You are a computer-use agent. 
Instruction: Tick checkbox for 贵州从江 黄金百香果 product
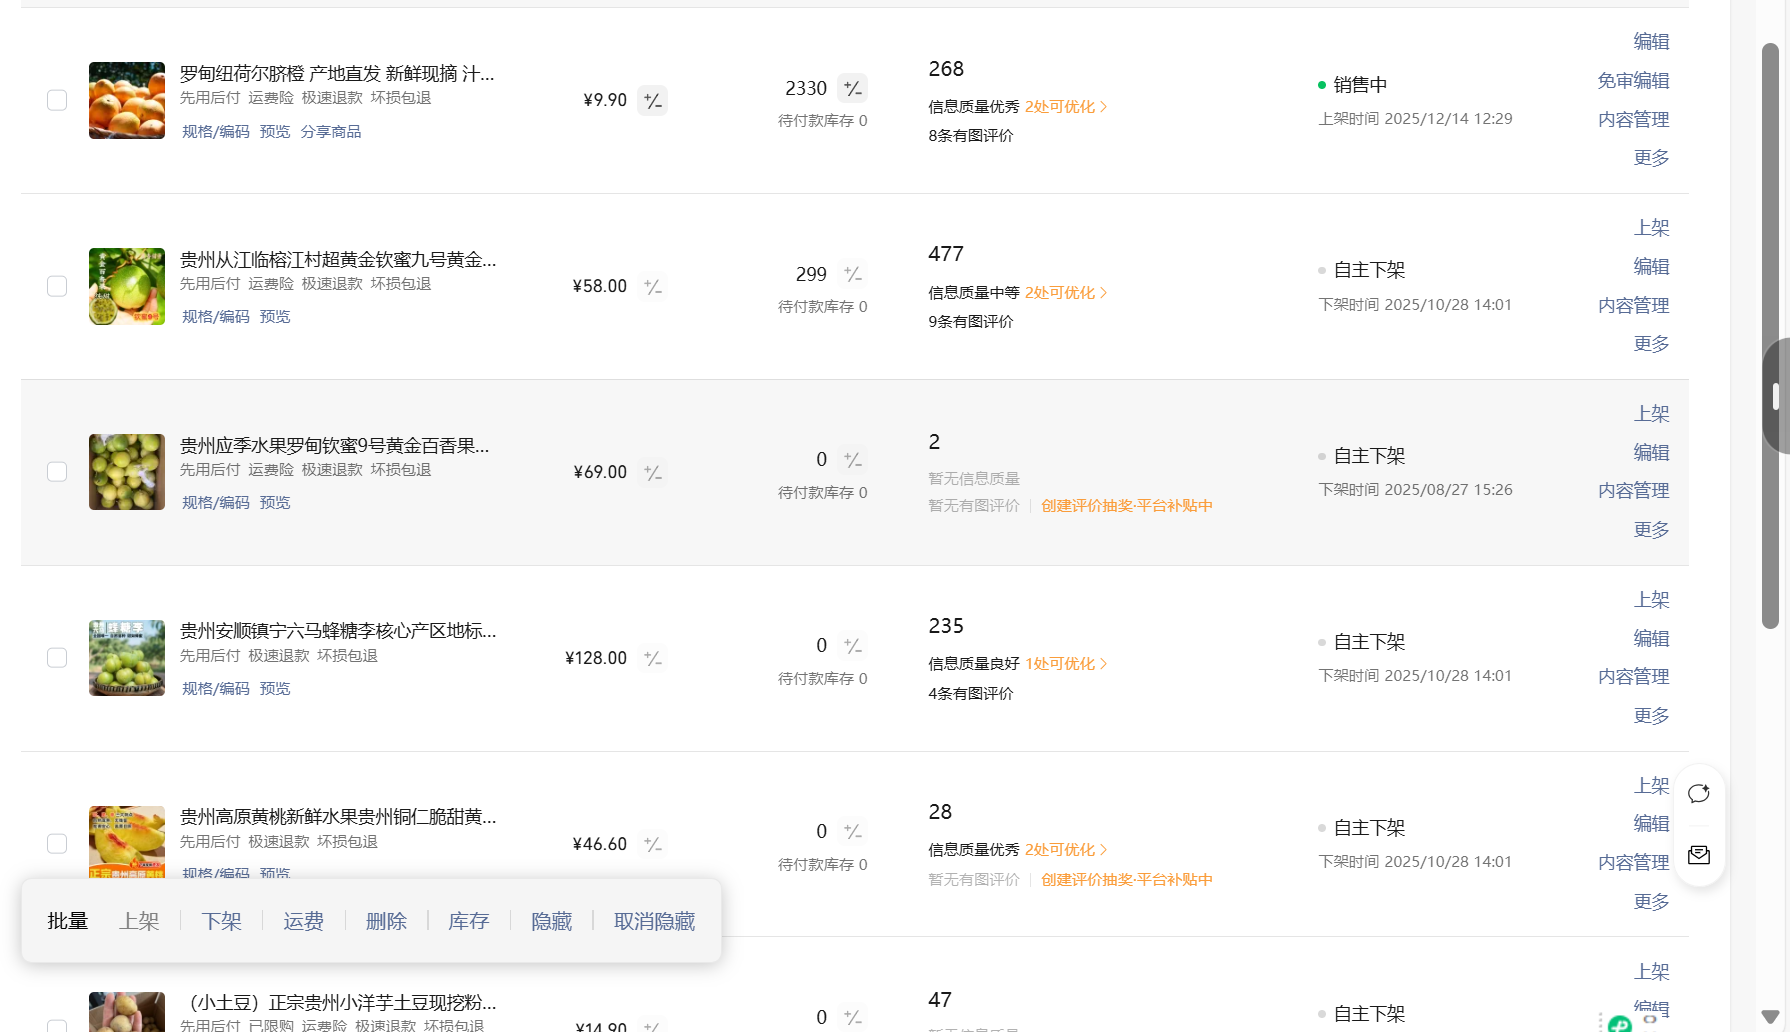click(57, 286)
